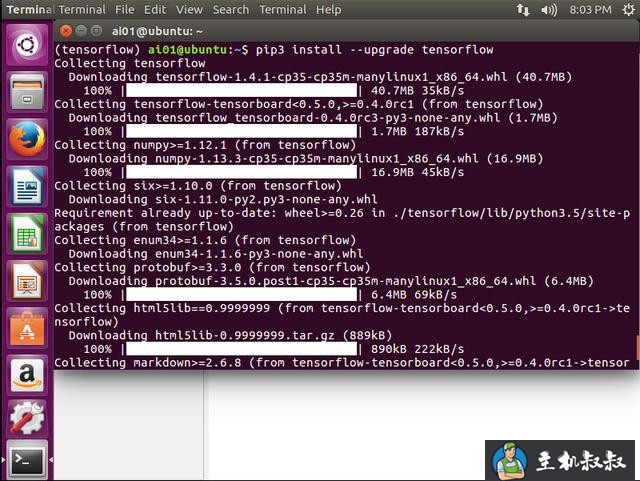The image size is (640, 481).
Task: Minimize the ai01@ubuntu terminal window
Action: pyautogui.click(x=81, y=31)
